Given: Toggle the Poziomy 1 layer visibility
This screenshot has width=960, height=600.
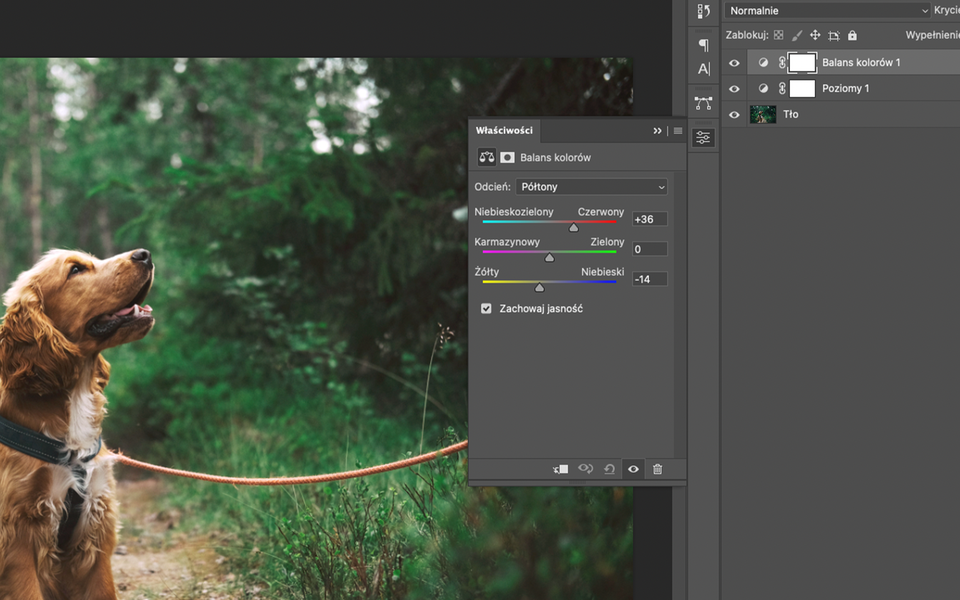Looking at the screenshot, I should (735, 89).
